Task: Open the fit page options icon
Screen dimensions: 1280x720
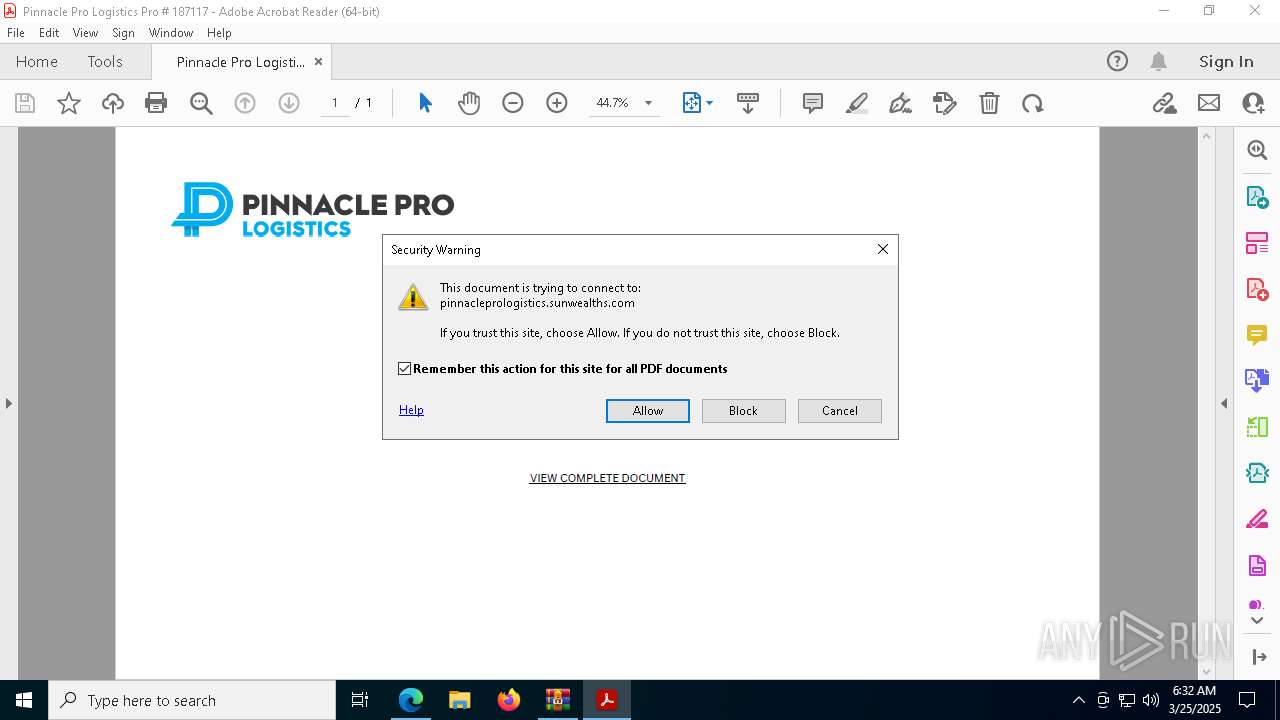Action: [x=692, y=103]
